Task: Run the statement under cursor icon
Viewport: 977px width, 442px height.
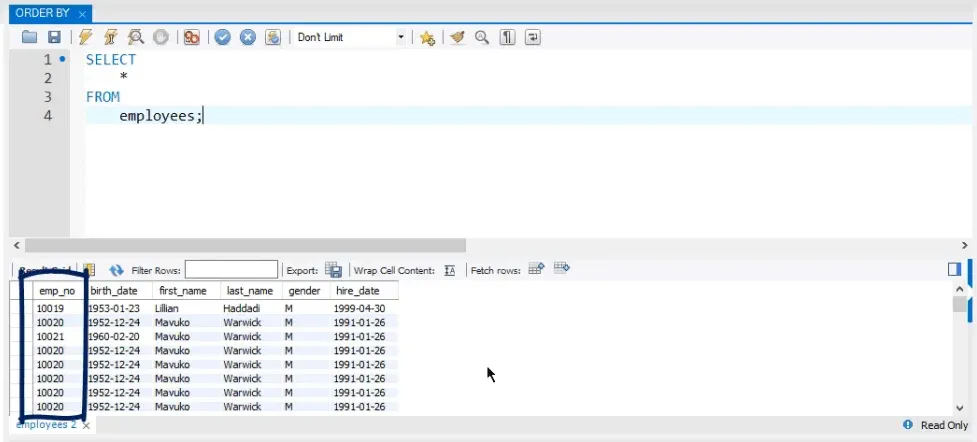Action: click(111, 37)
